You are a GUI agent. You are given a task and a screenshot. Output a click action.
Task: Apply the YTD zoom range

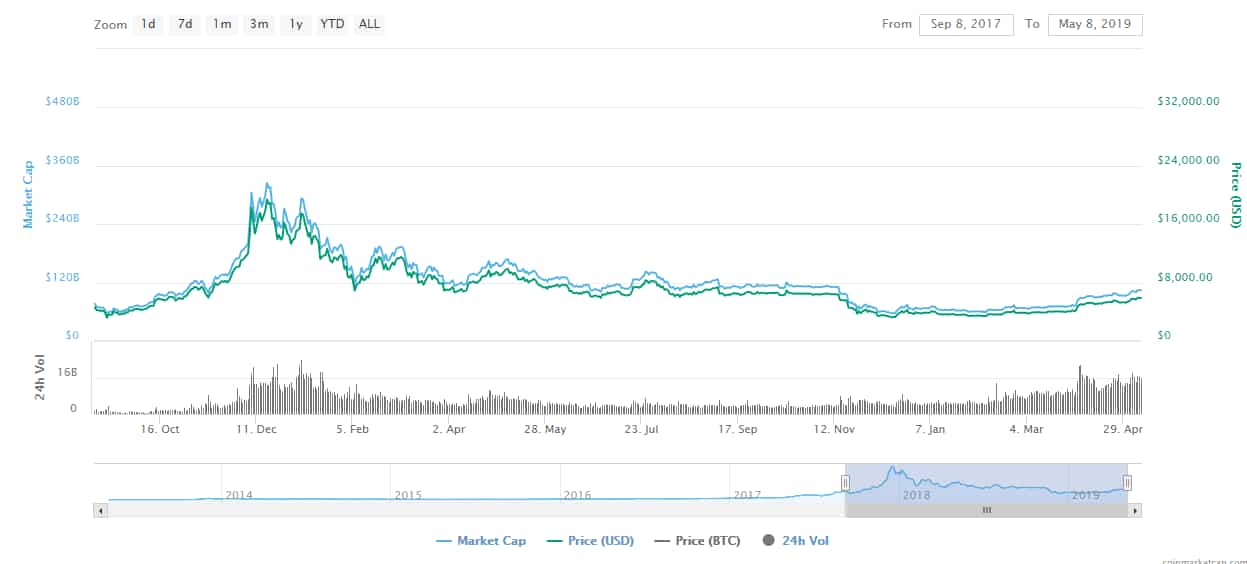tap(332, 24)
